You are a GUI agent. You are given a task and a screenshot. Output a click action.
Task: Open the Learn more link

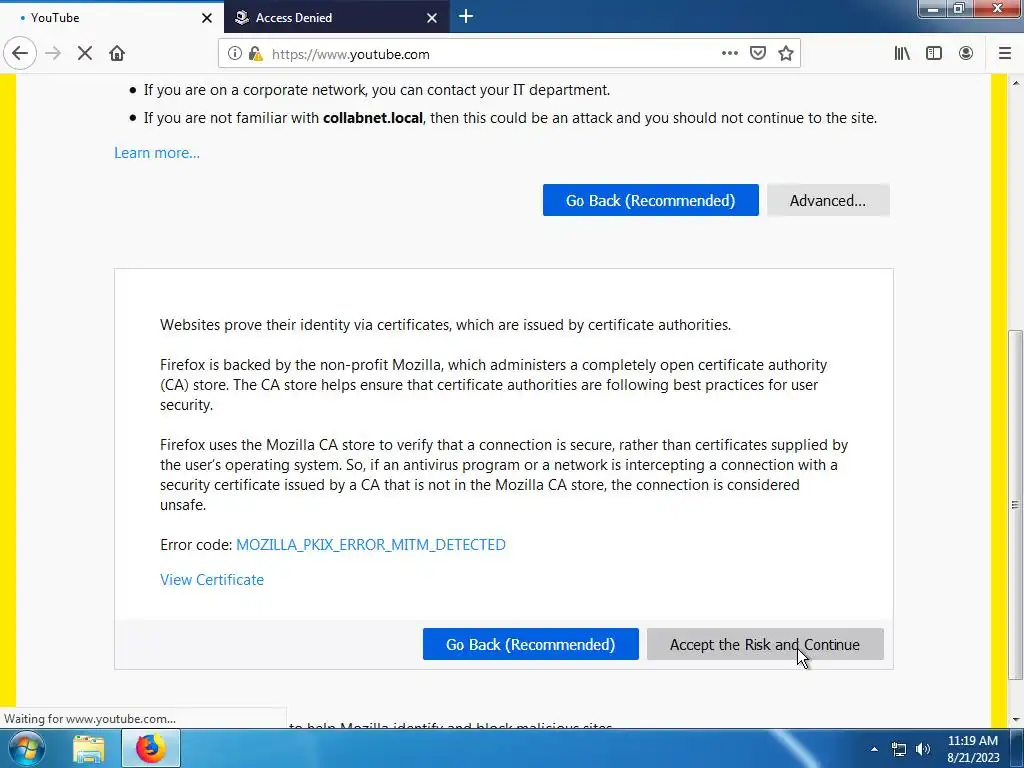157,153
